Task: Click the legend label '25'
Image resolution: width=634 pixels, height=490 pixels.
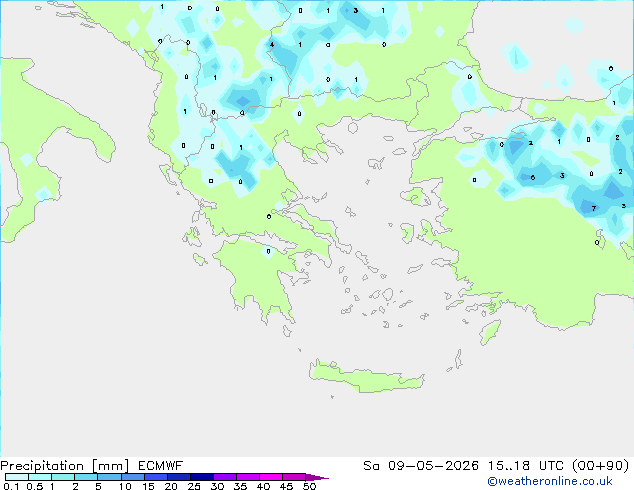Action: point(194,486)
